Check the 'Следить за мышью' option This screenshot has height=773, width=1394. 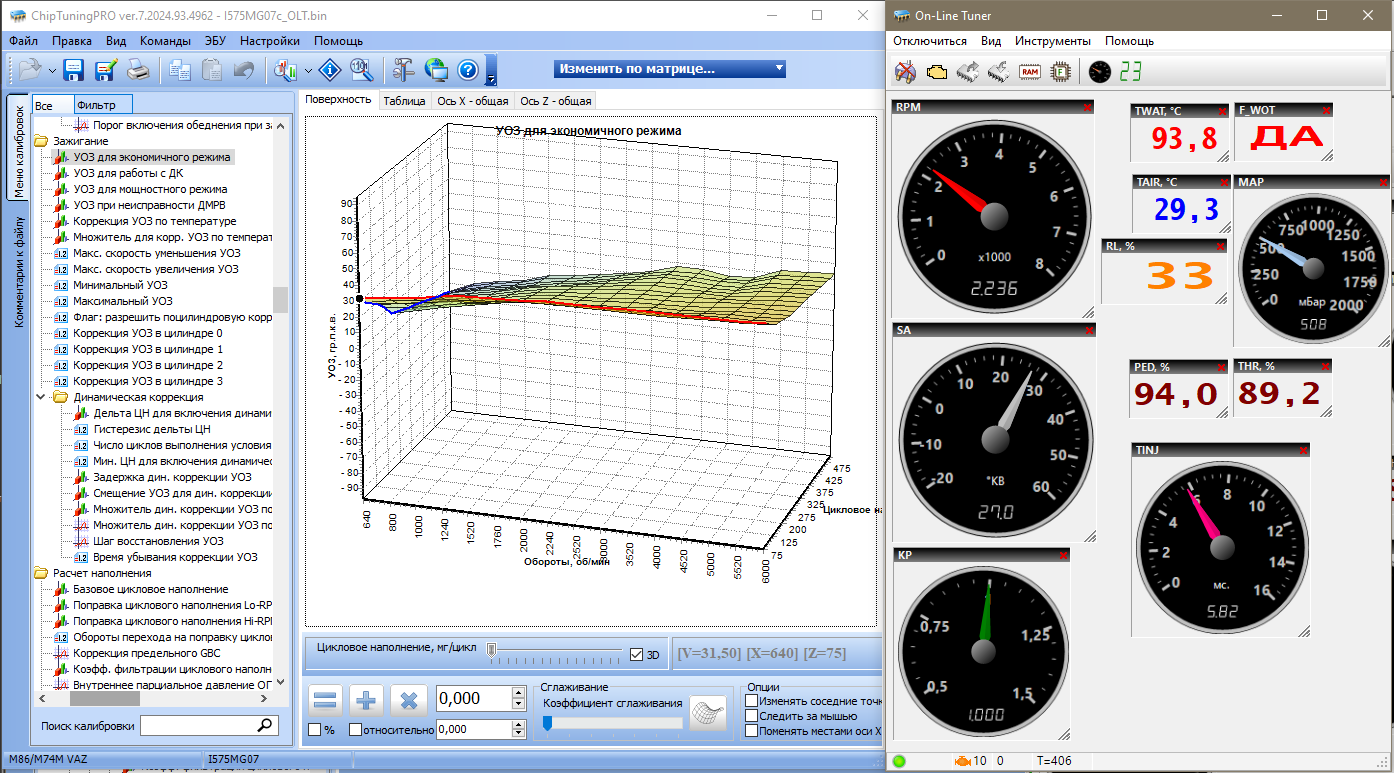coord(752,716)
